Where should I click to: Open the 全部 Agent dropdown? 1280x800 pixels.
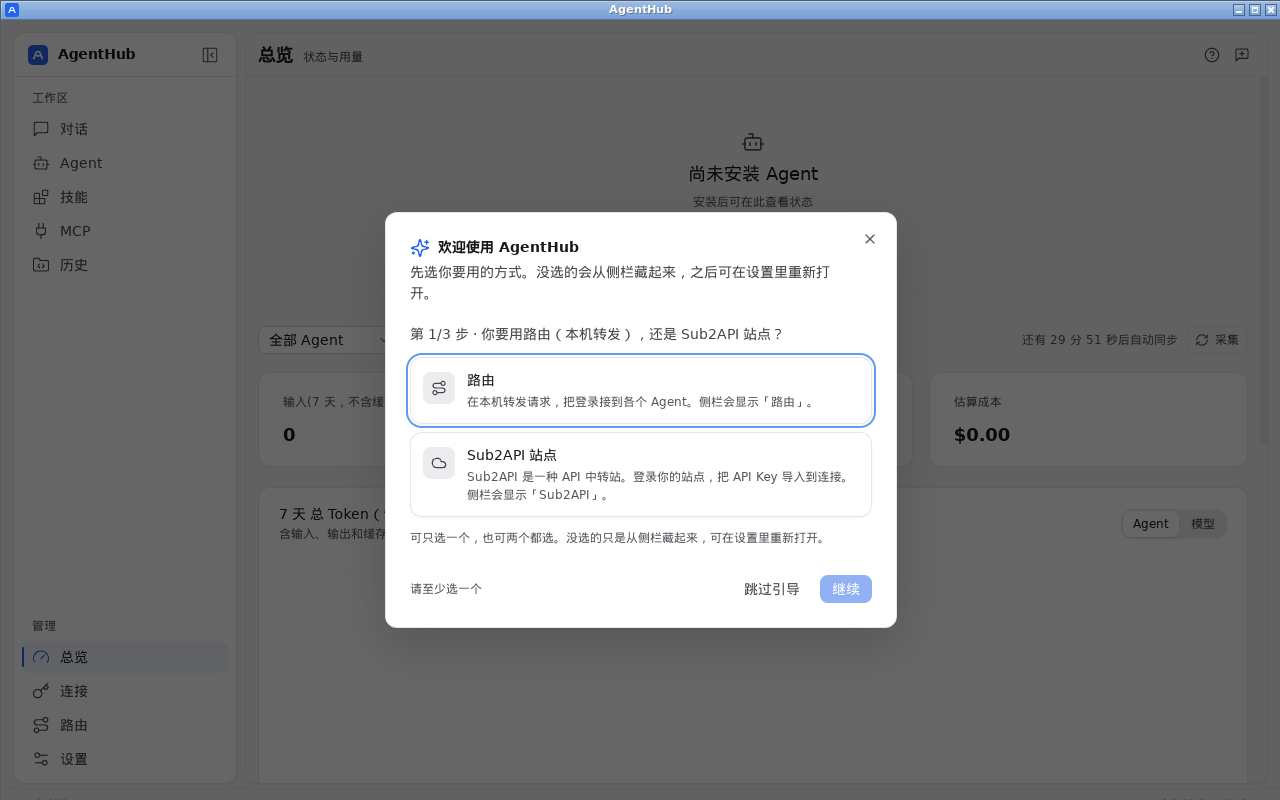326,340
